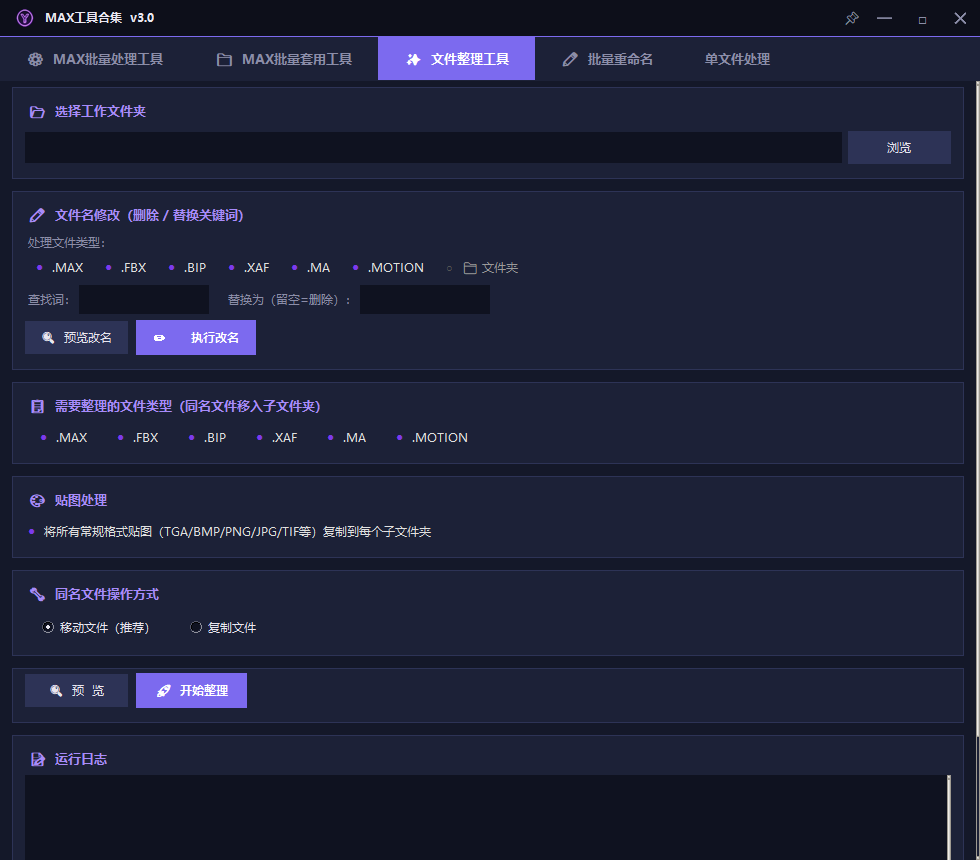980x860 pixels.
Task: Toggle .BIP in organize file types
Action: [x=208, y=438]
